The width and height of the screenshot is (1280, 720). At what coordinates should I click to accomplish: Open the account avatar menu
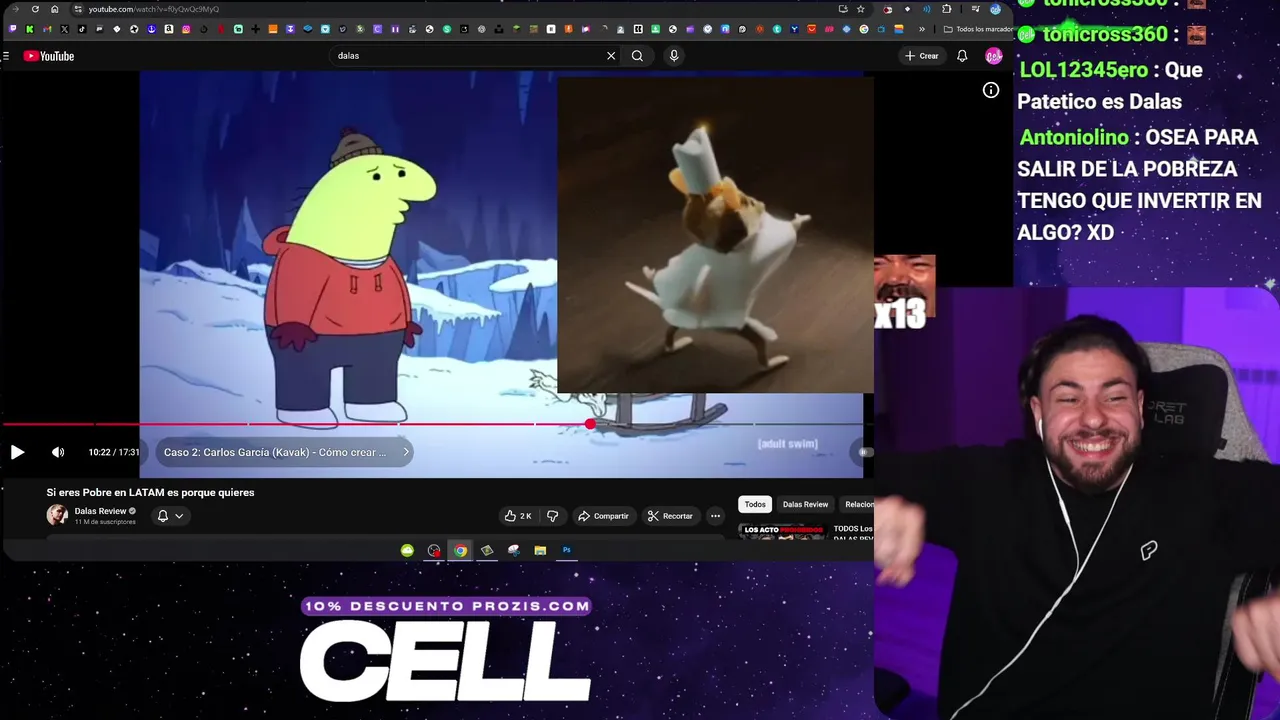point(993,56)
